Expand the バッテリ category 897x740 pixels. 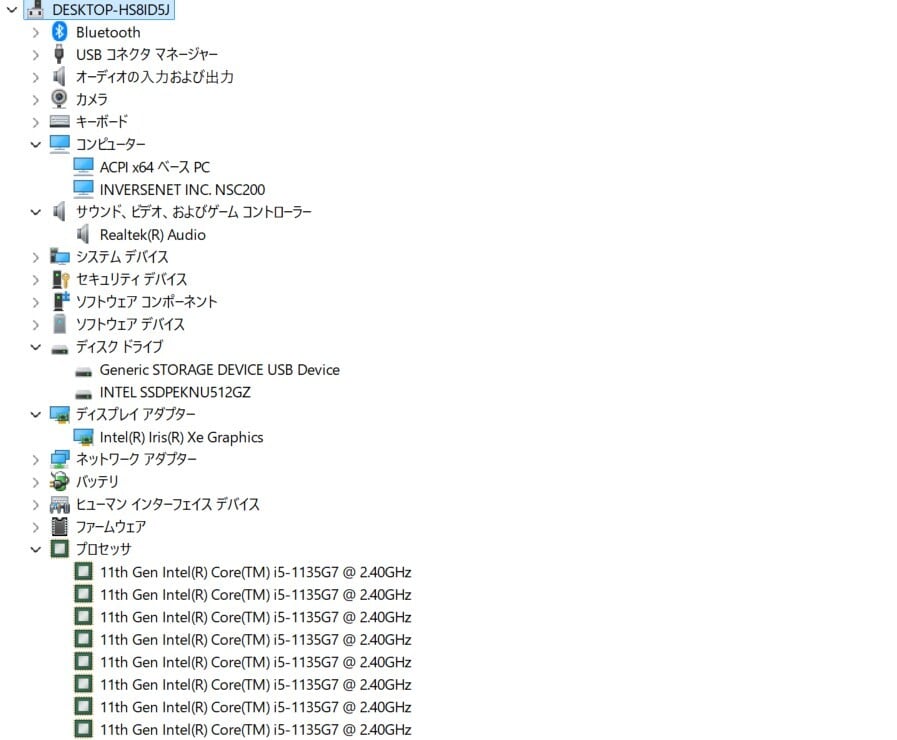click(x=35, y=482)
